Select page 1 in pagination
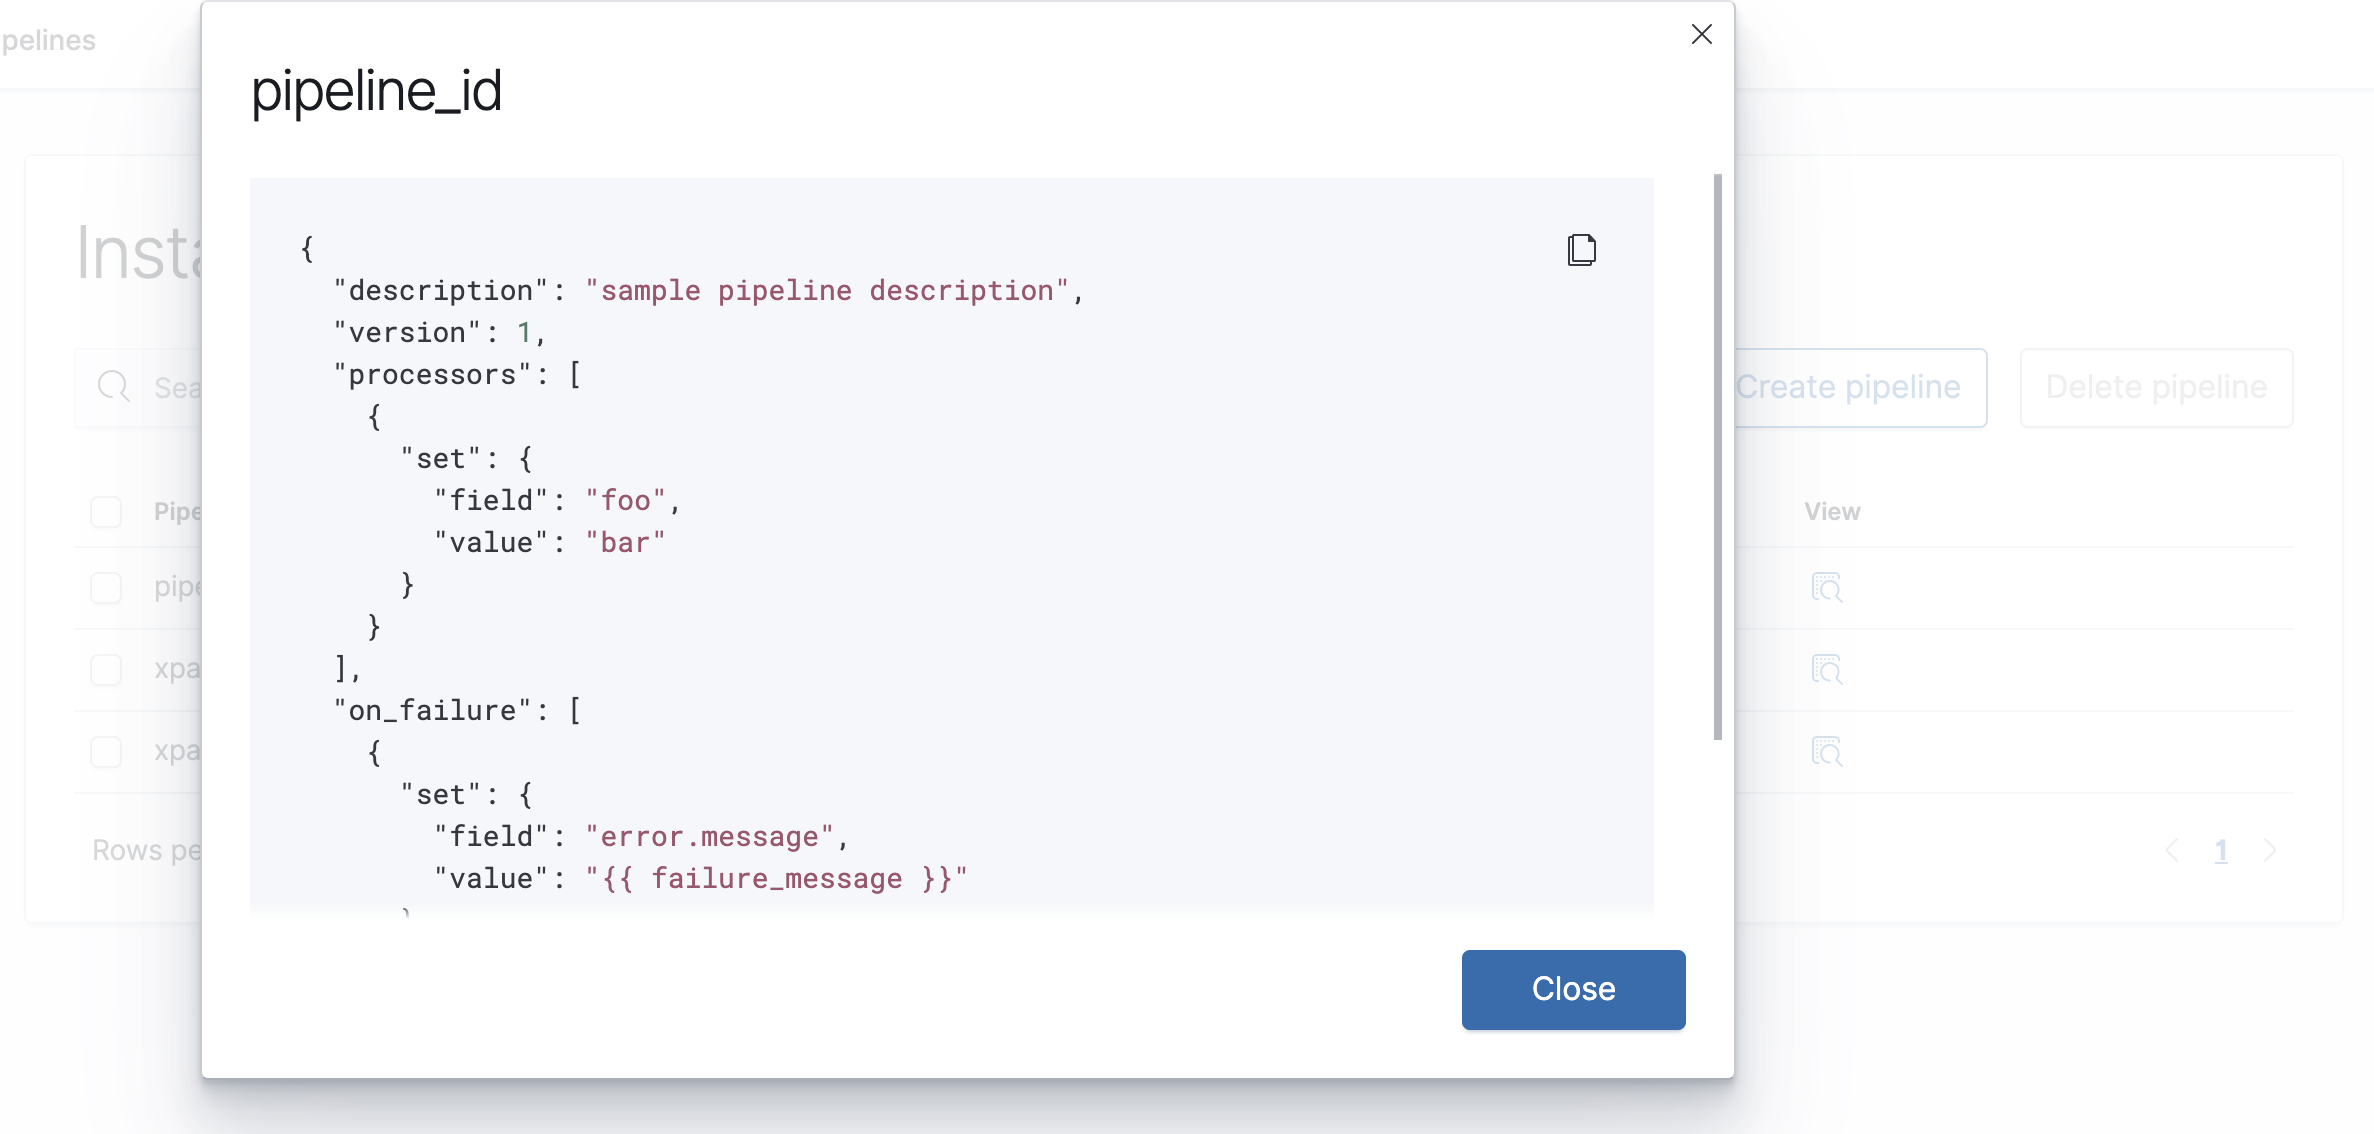Image resolution: width=2374 pixels, height=1134 pixels. [x=2221, y=851]
